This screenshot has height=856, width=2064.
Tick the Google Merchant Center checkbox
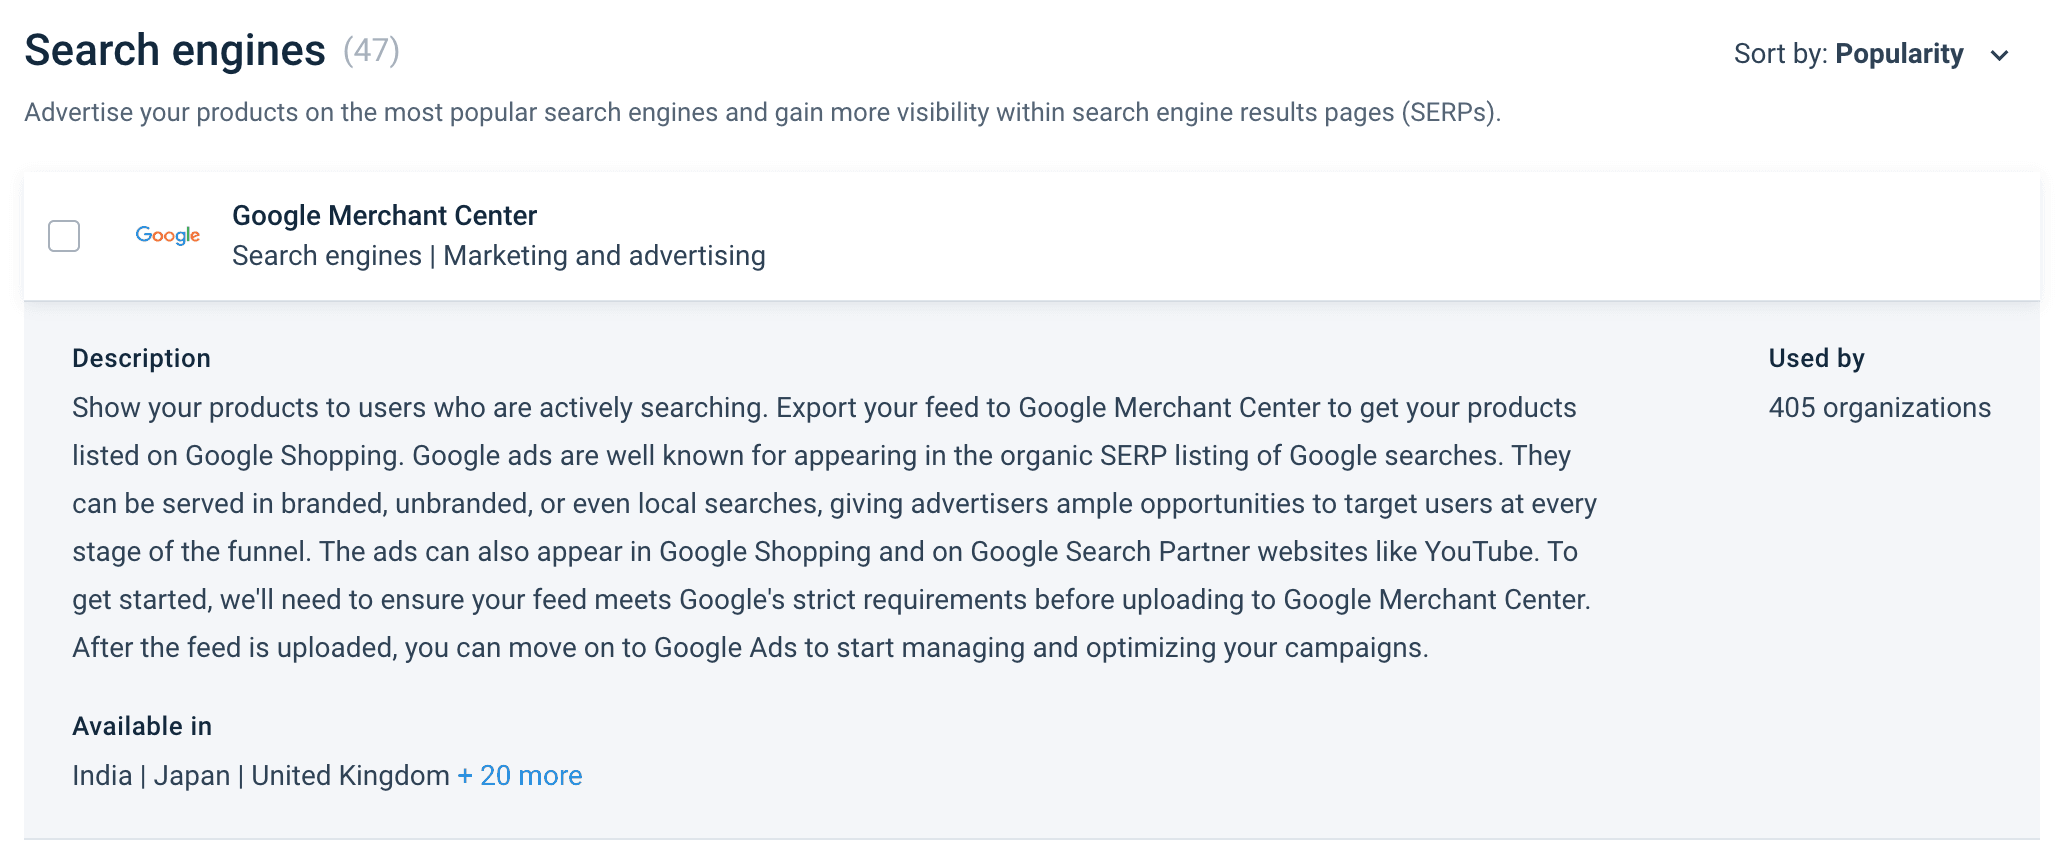[64, 236]
